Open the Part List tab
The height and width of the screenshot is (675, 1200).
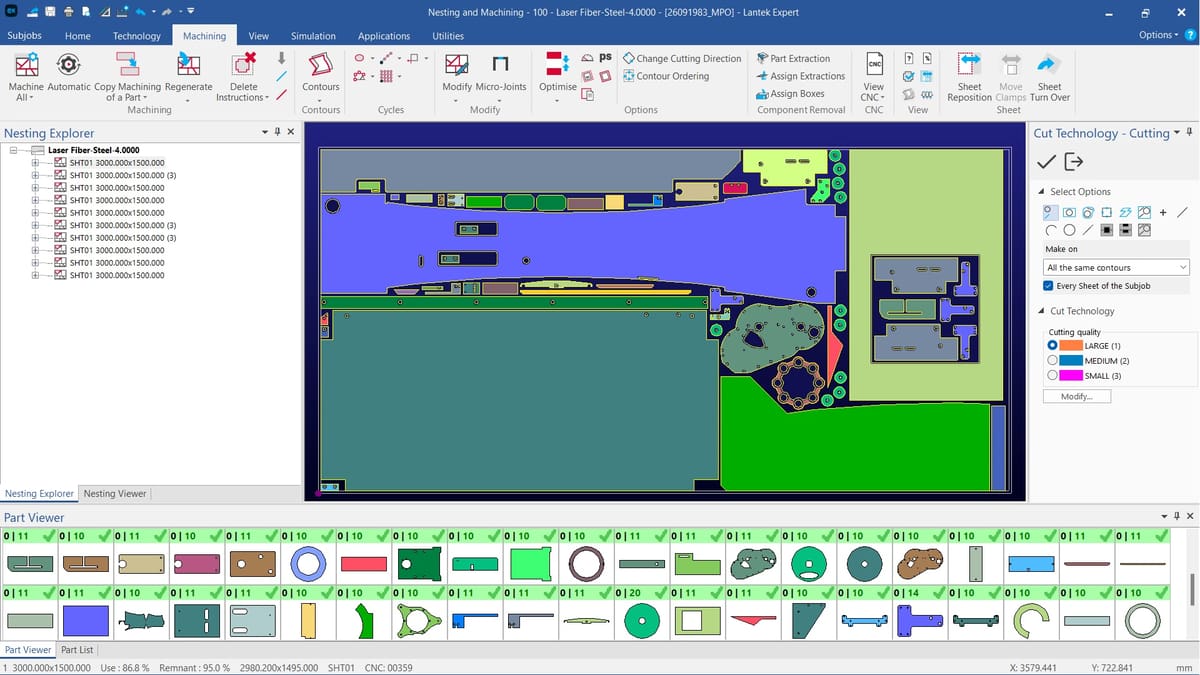pyautogui.click(x=77, y=650)
